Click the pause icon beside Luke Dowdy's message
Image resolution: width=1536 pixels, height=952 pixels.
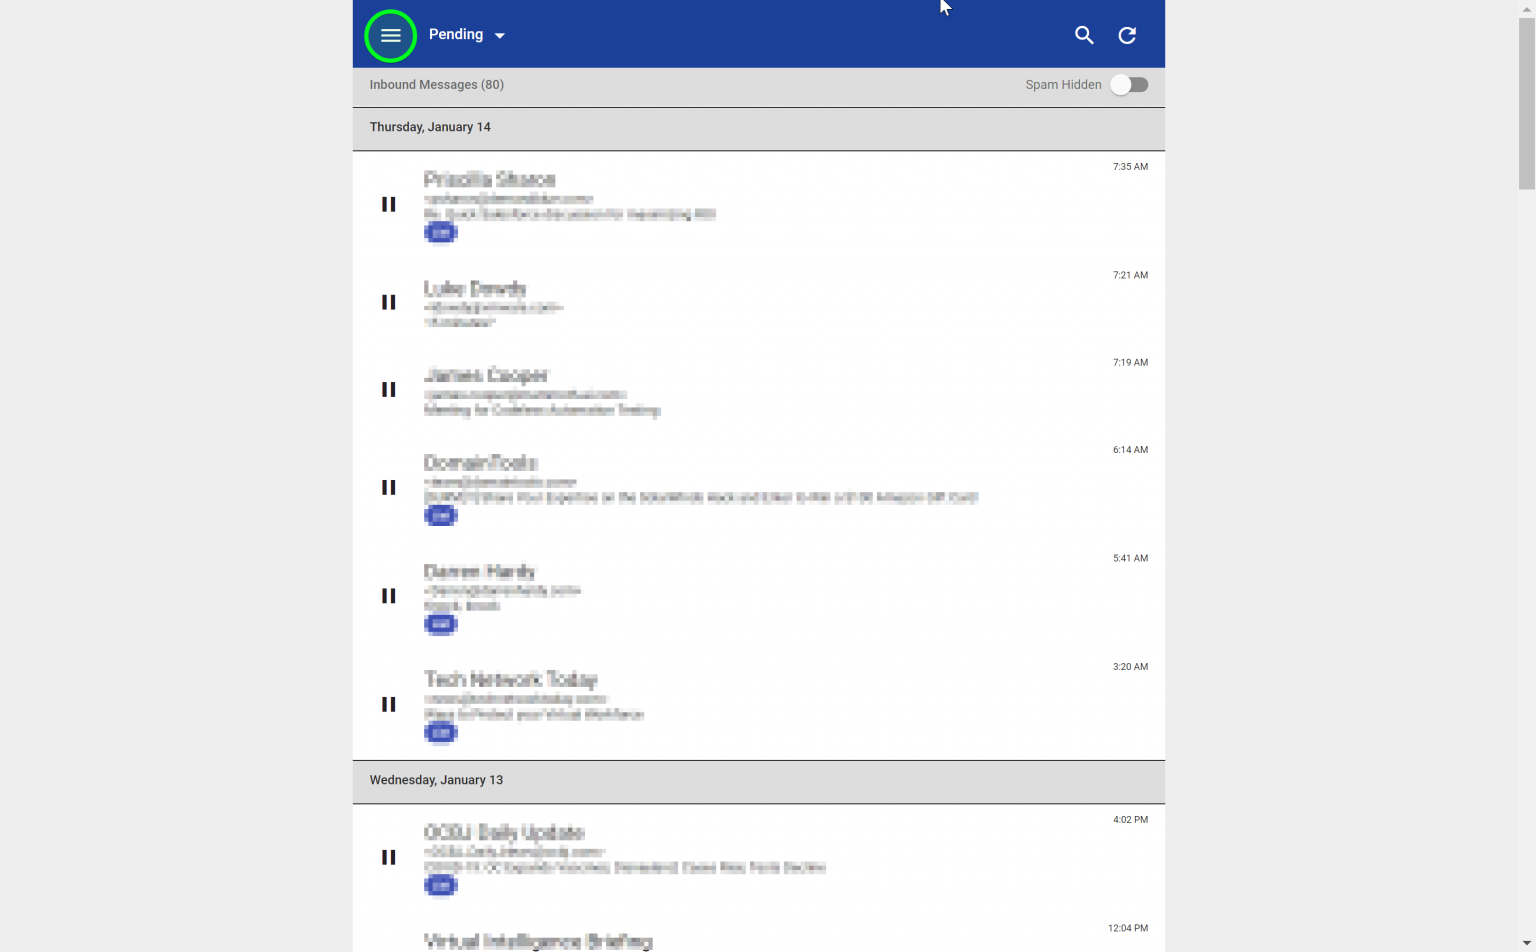(388, 302)
